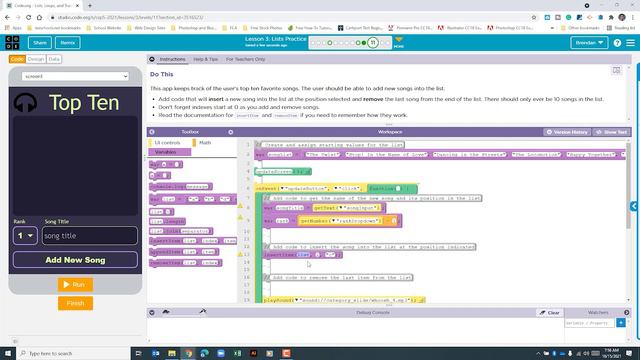
Task: Click the debug slow turtle speed icon
Action: 166,312
